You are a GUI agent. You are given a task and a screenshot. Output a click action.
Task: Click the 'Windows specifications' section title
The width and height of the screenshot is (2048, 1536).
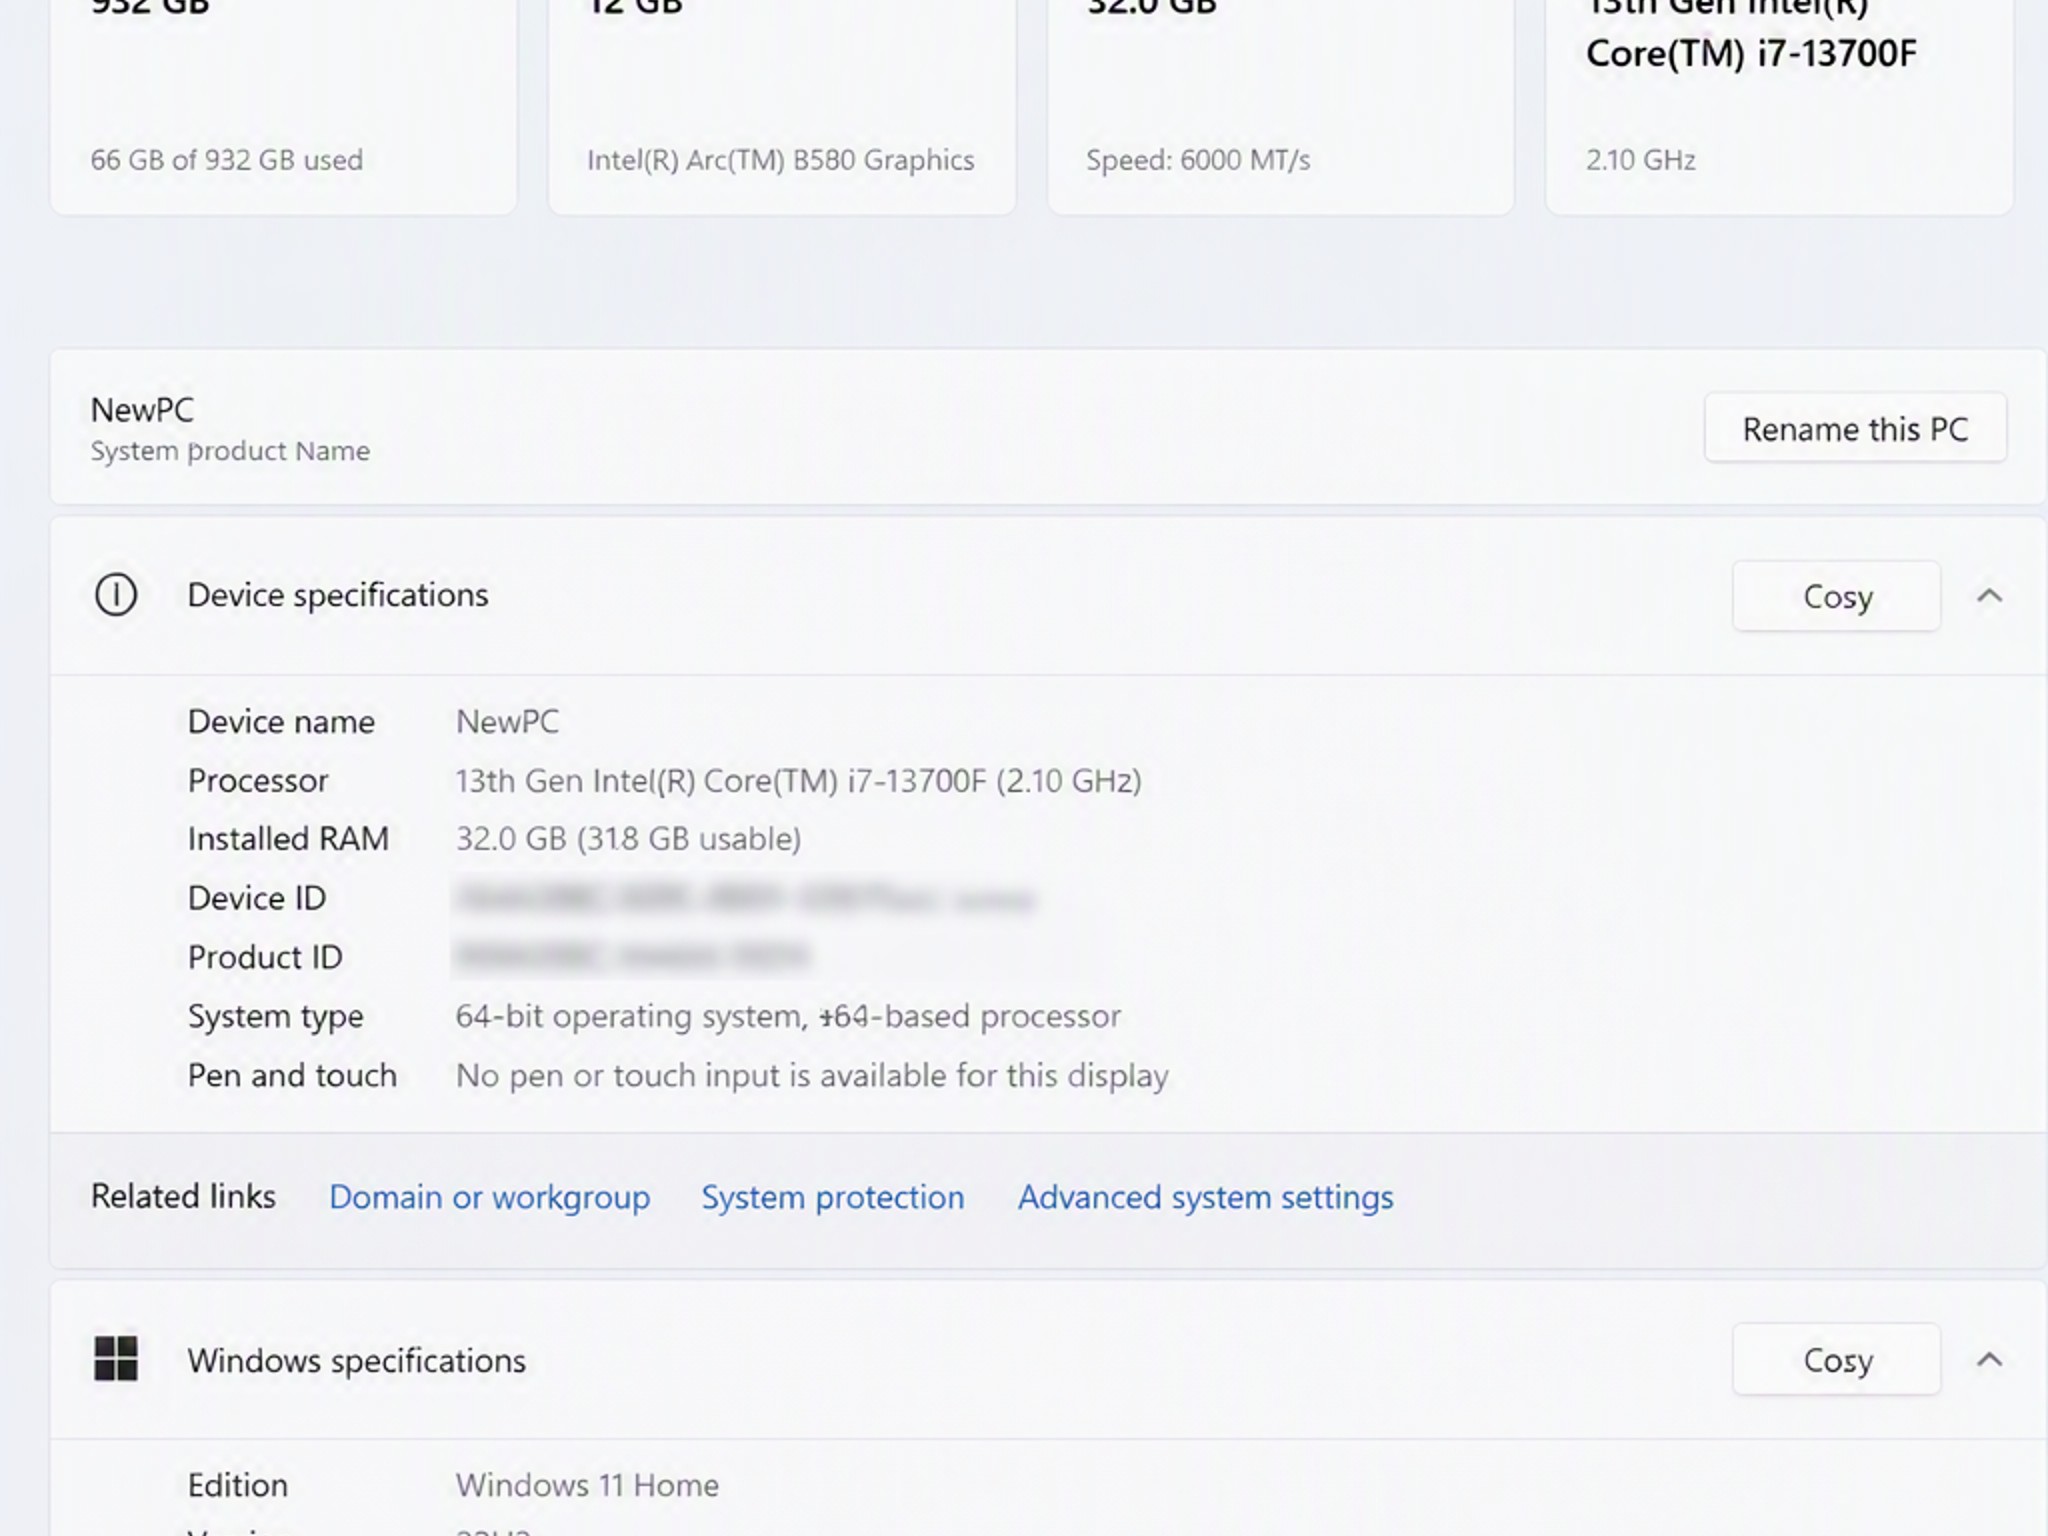(357, 1361)
